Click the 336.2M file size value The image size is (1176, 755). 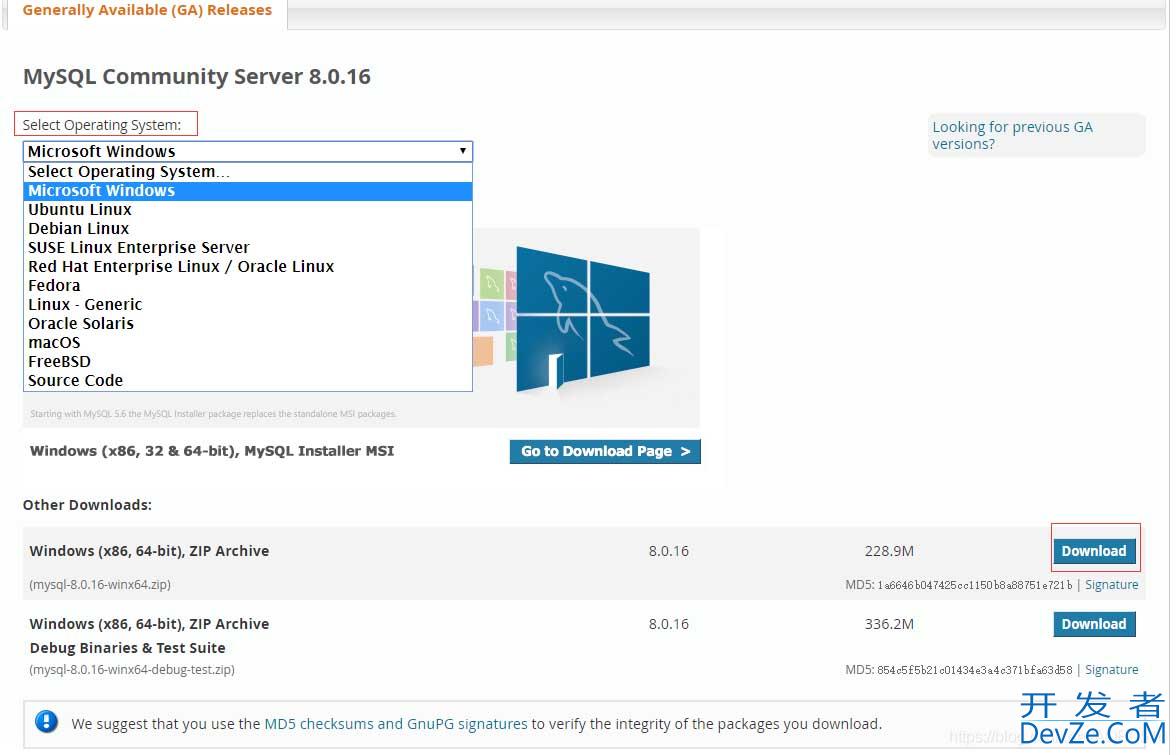889,624
